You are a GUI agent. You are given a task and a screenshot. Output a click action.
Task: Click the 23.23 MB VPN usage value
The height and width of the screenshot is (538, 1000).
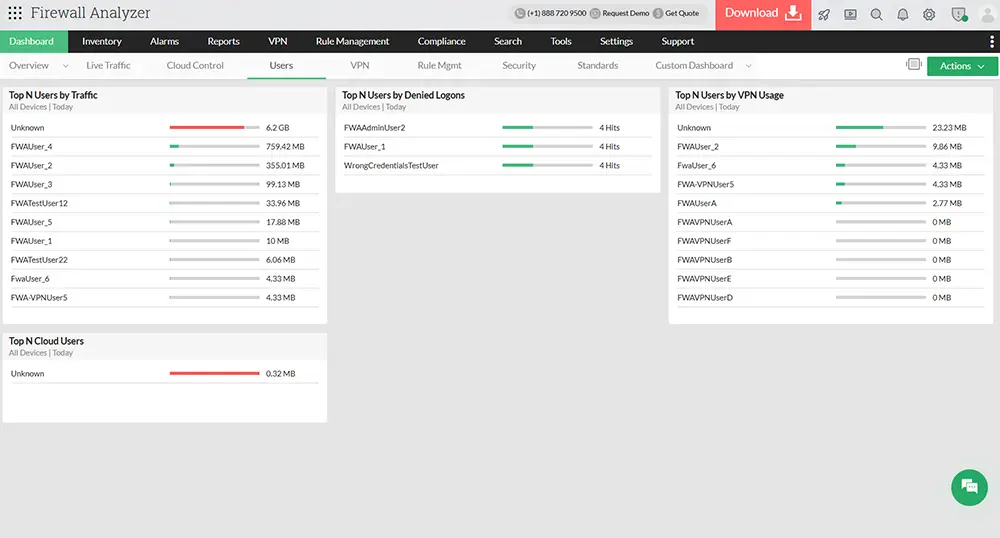(949, 127)
